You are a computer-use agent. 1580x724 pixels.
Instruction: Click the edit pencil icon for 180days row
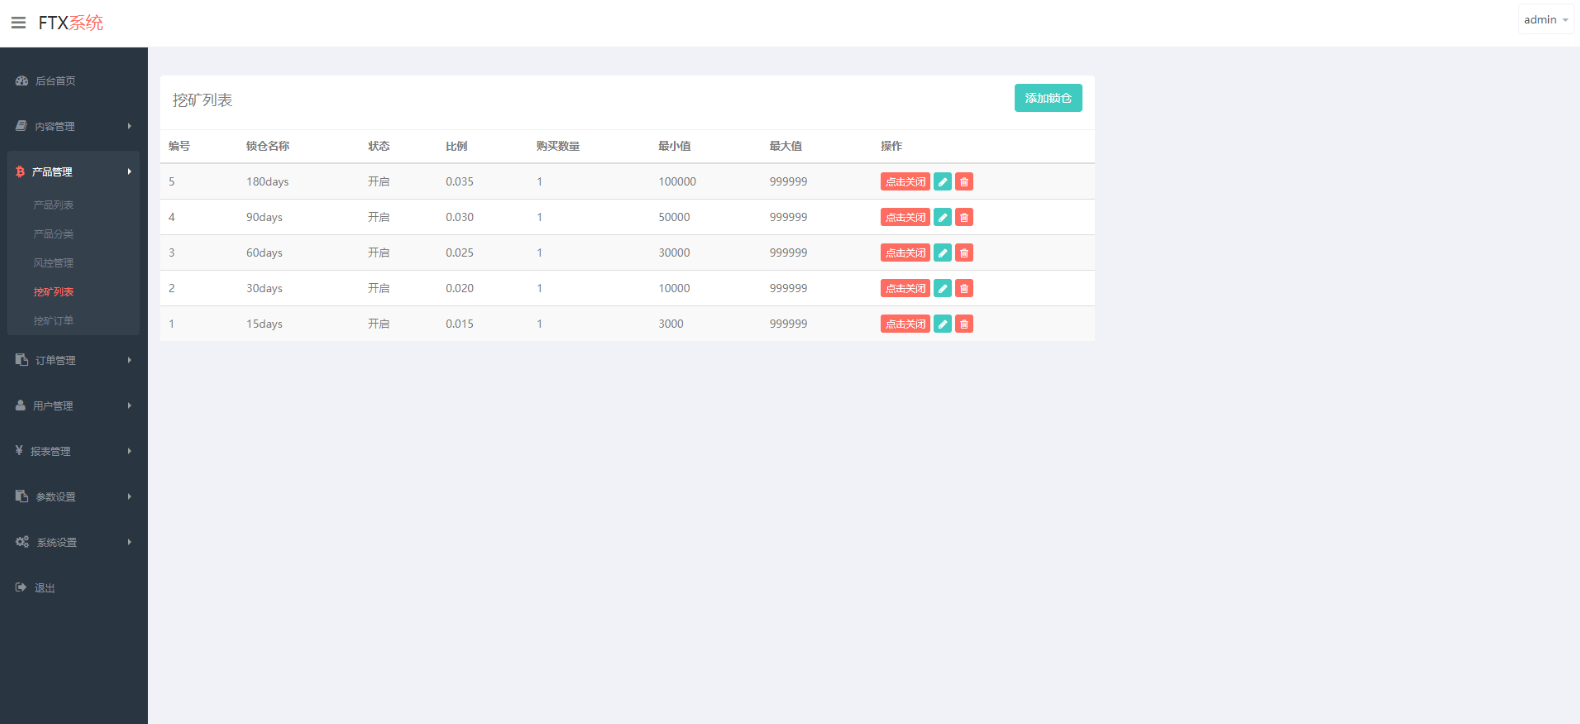[x=942, y=182]
